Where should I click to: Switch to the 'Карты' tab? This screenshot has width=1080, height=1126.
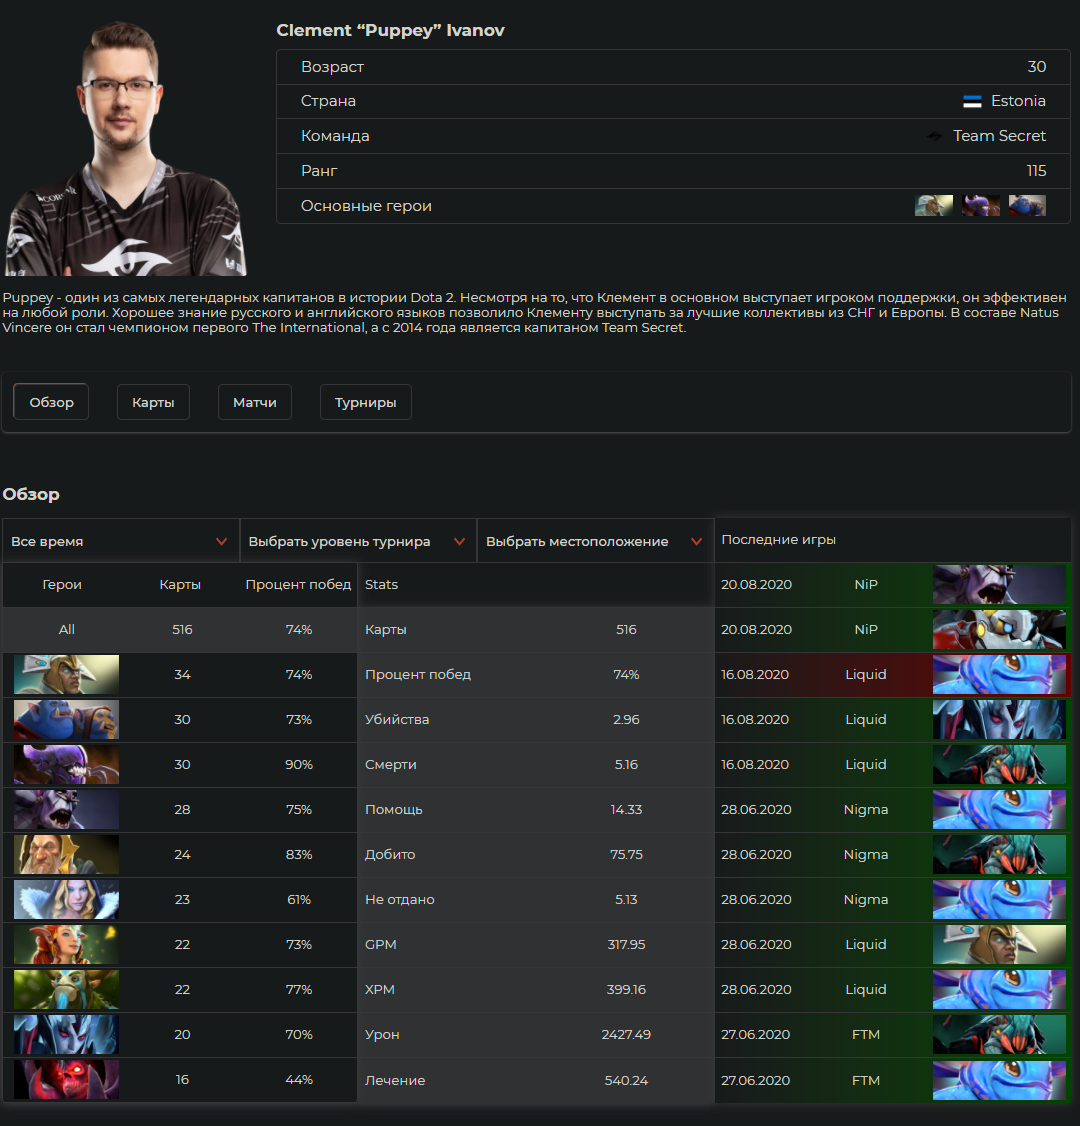[x=153, y=402]
